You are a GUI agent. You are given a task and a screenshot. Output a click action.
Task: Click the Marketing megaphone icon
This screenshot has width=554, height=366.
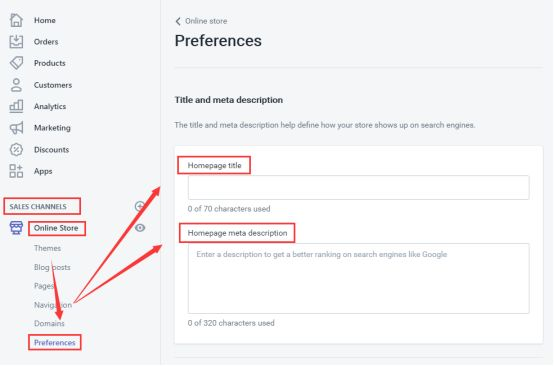tap(16, 128)
